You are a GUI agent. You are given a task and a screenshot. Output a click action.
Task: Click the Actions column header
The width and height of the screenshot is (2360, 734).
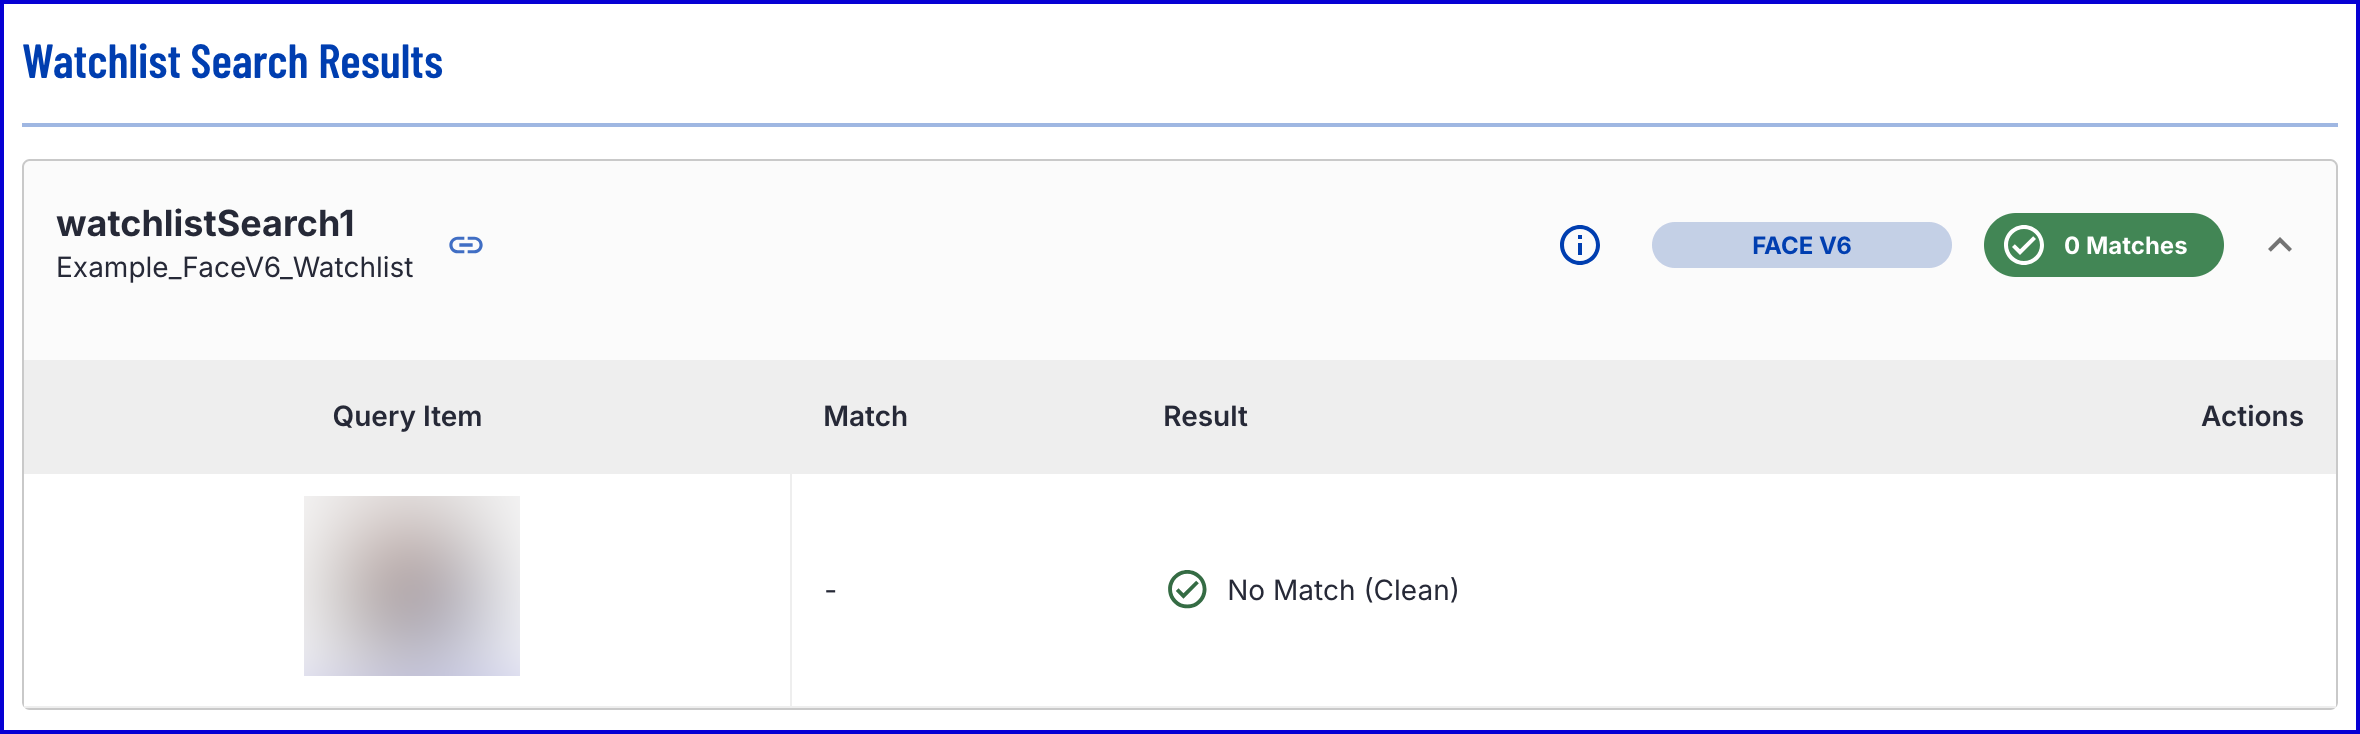click(2252, 416)
